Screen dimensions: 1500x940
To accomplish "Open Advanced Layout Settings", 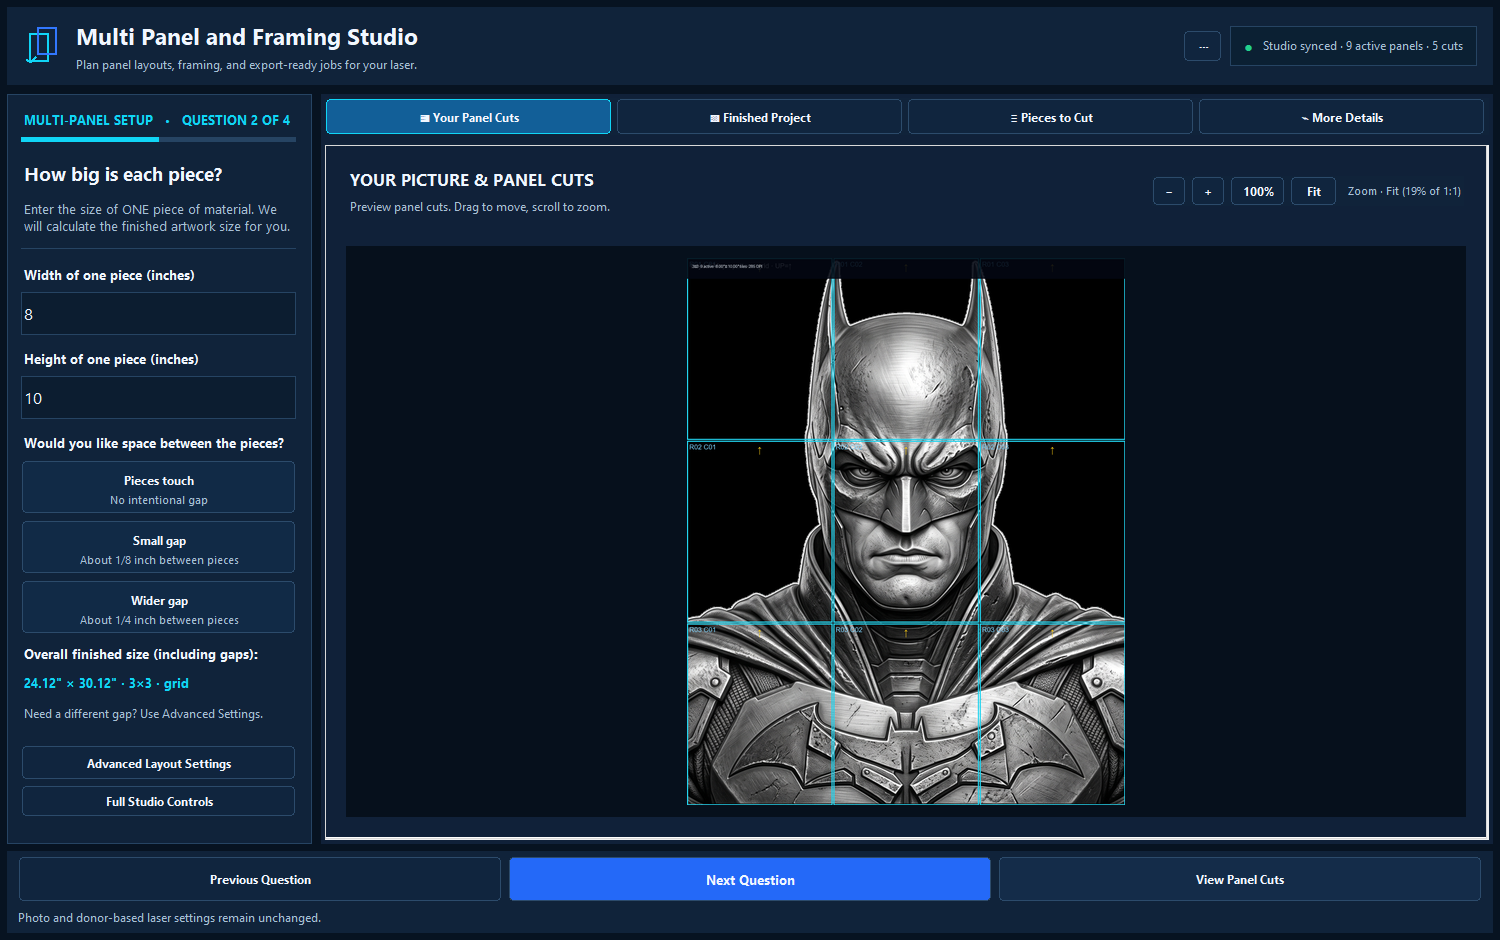I will point(159,763).
